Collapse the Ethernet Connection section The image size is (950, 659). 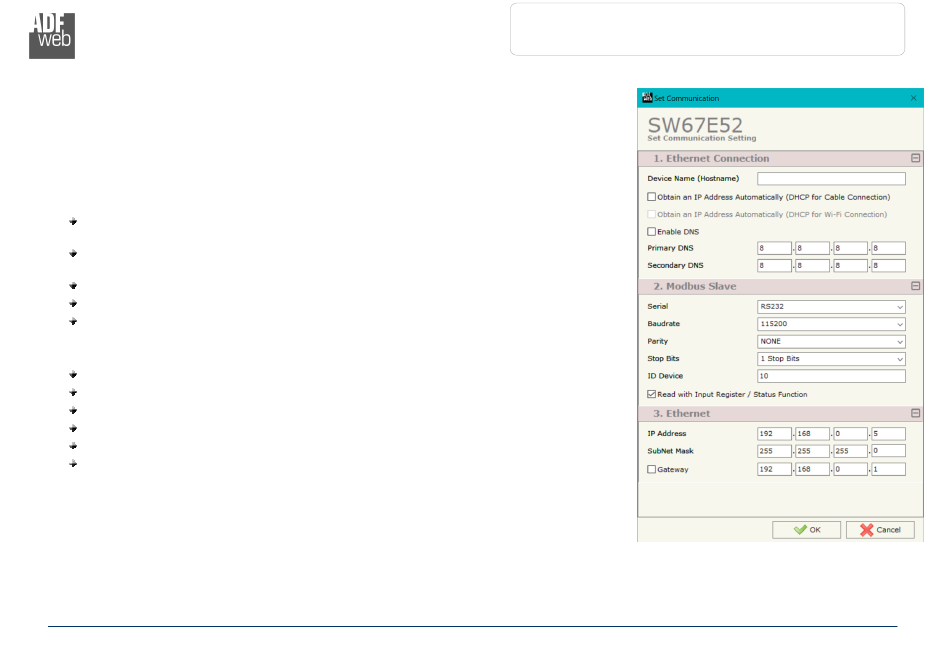(915, 158)
